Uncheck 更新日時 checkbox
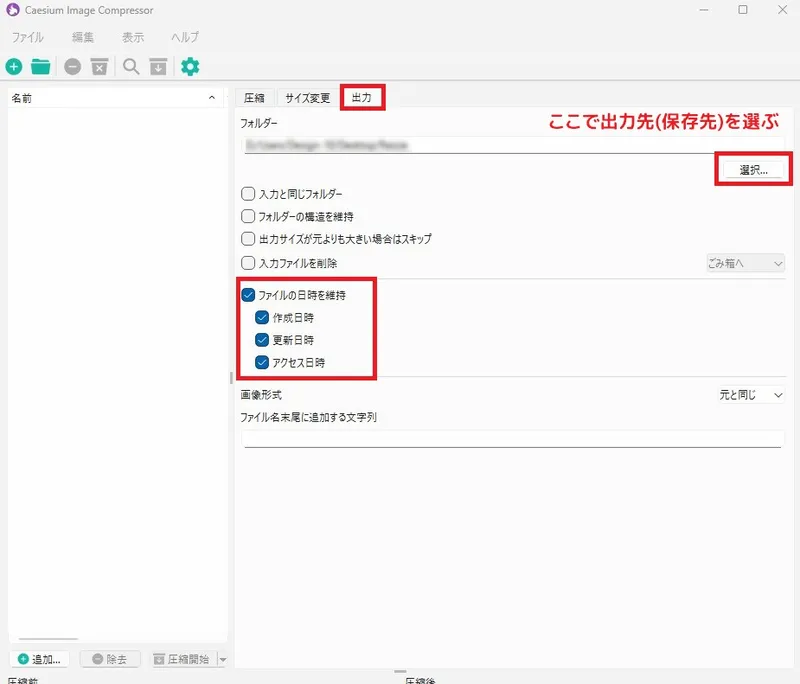The width and height of the screenshot is (800, 684). [x=262, y=340]
